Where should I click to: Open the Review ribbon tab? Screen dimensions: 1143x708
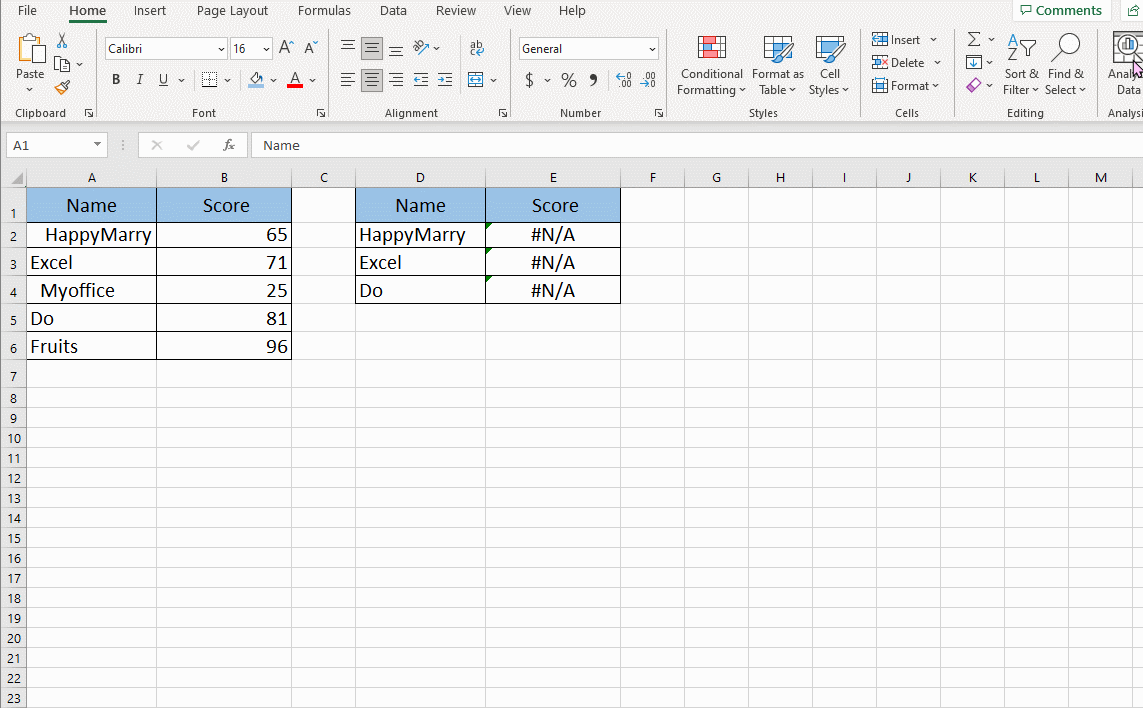point(456,11)
